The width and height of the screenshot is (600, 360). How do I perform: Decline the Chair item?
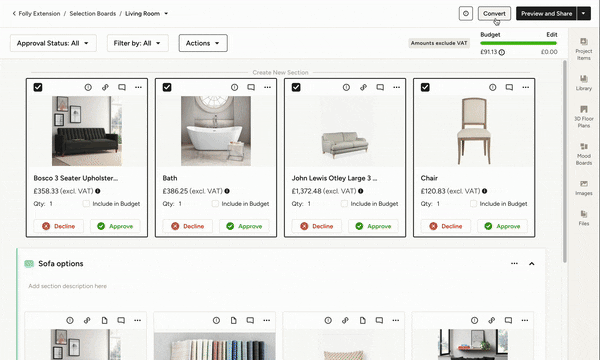click(x=446, y=226)
